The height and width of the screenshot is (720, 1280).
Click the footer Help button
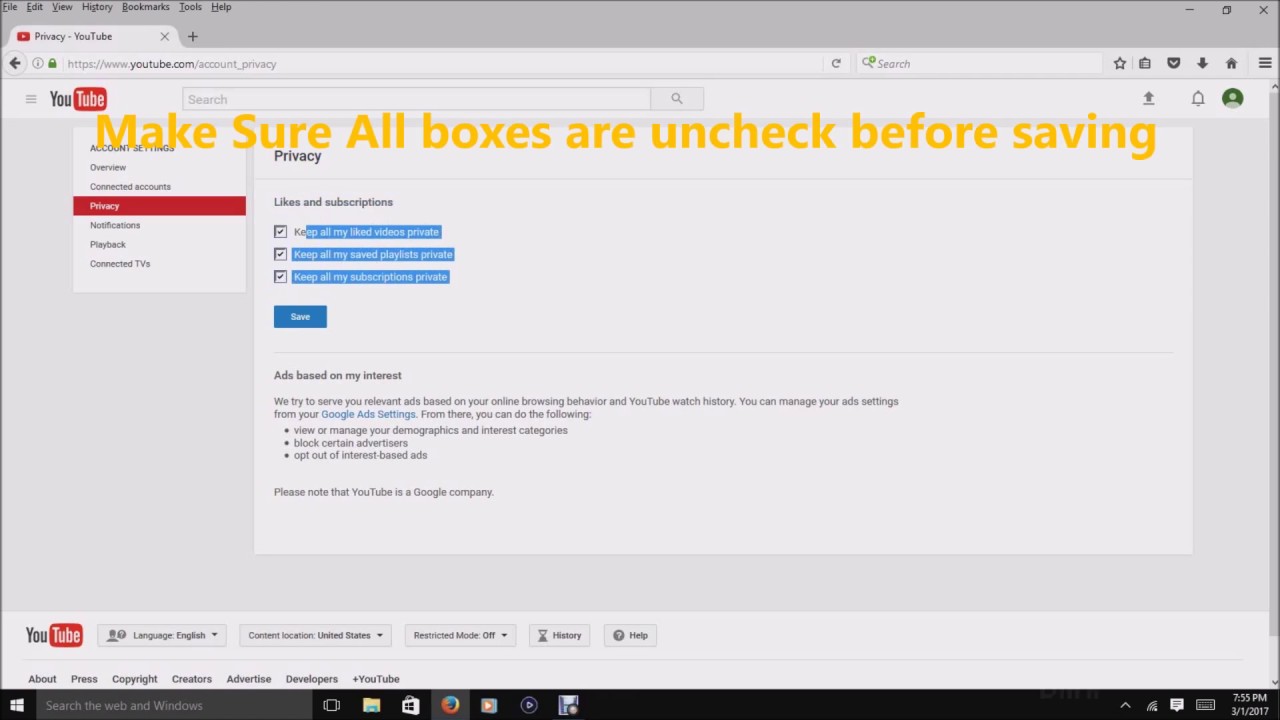tap(630, 635)
